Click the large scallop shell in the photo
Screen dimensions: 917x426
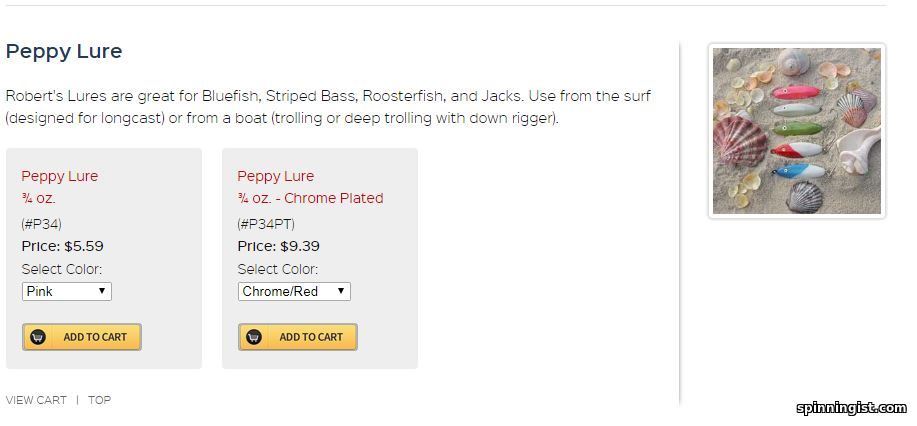(x=740, y=141)
